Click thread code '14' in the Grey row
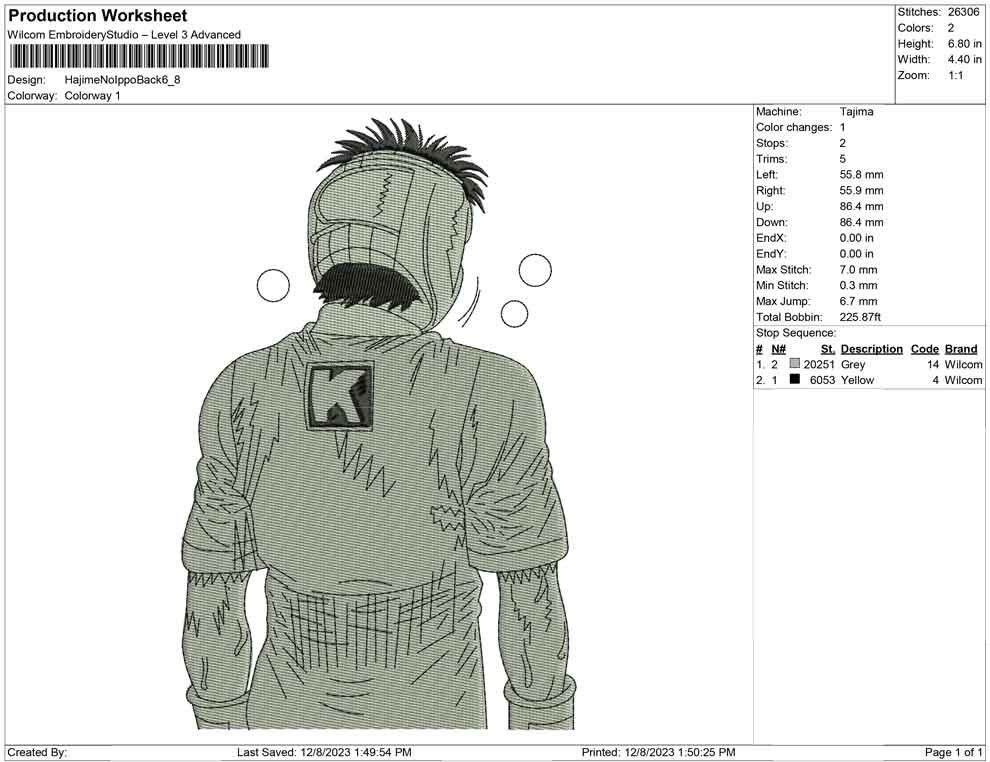Image resolution: width=990 pixels, height=762 pixels. pos(933,364)
